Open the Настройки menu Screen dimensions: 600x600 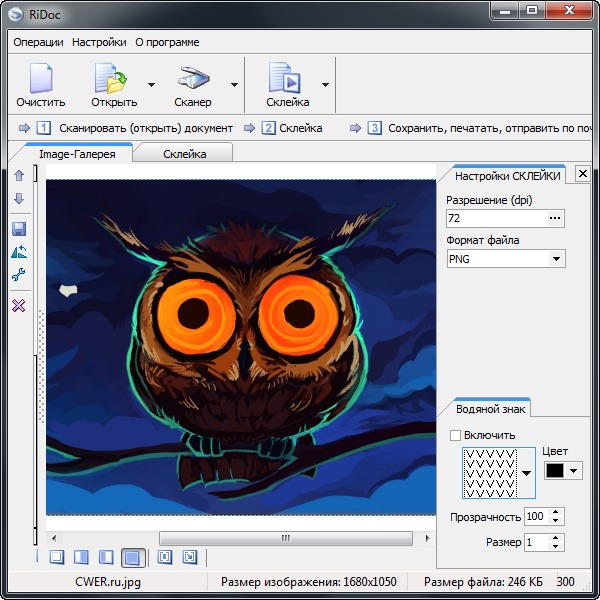[x=99, y=42]
